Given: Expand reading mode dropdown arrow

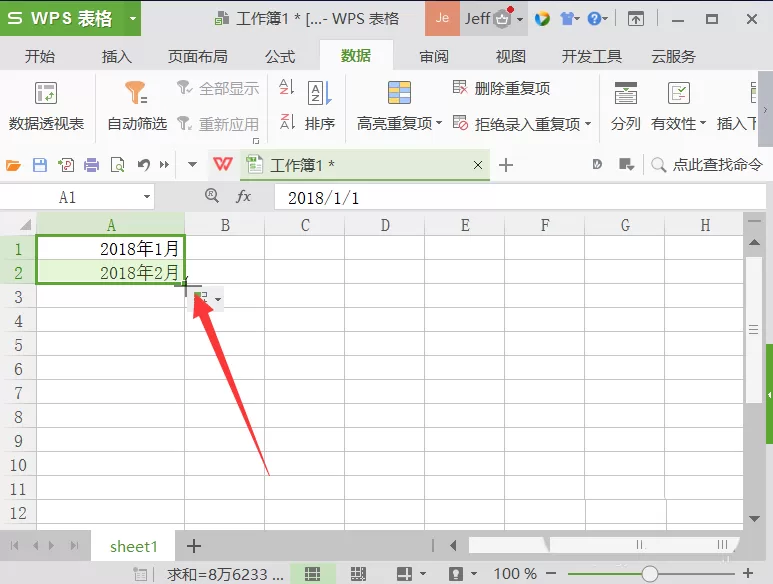Looking at the screenshot, I should pyautogui.click(x=422, y=574).
